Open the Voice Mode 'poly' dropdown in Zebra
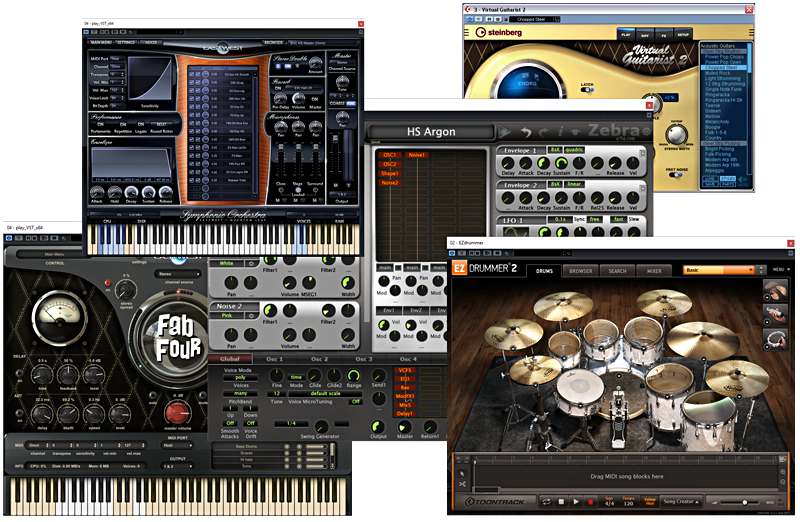 tap(240, 378)
